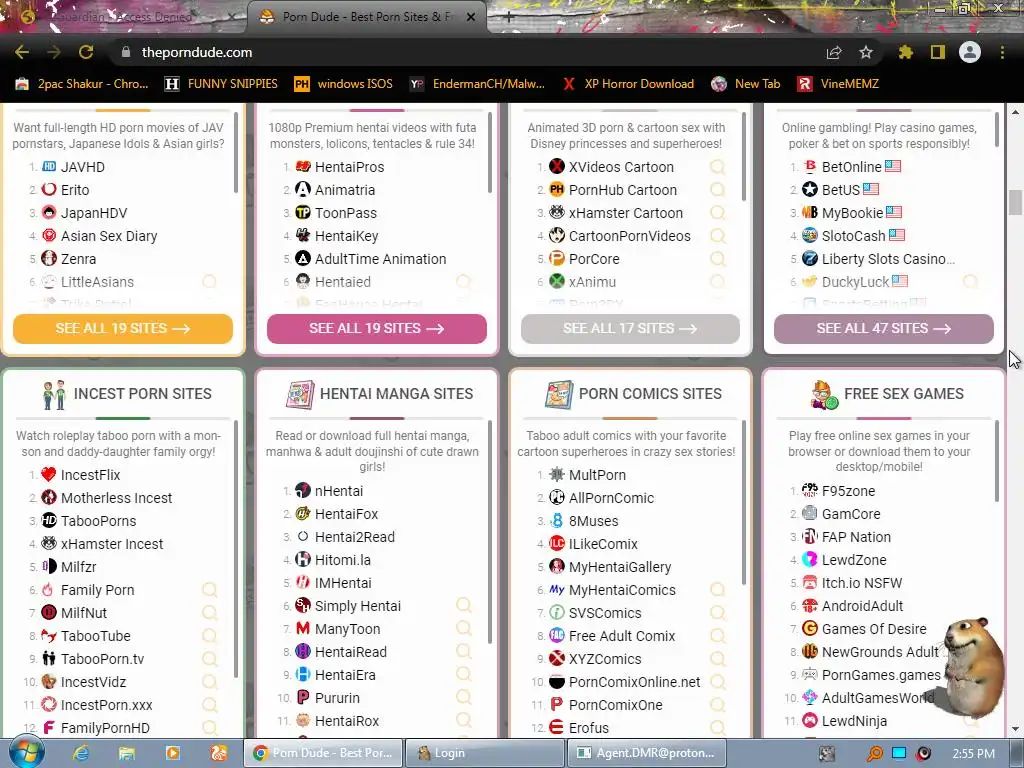The height and width of the screenshot is (768, 1024).
Task: Open the Windows Start button
Action: click(26, 752)
